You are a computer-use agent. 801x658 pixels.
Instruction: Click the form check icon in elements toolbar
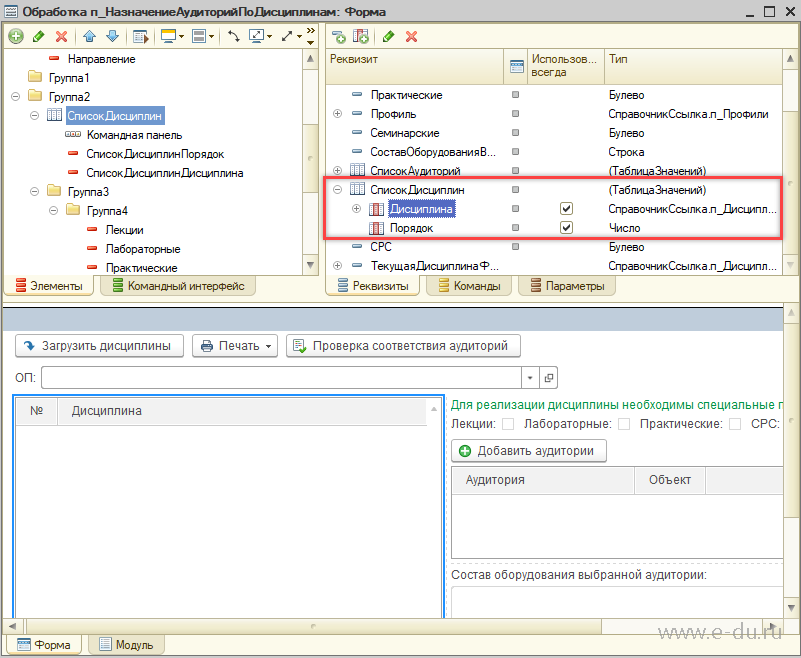coord(140,36)
